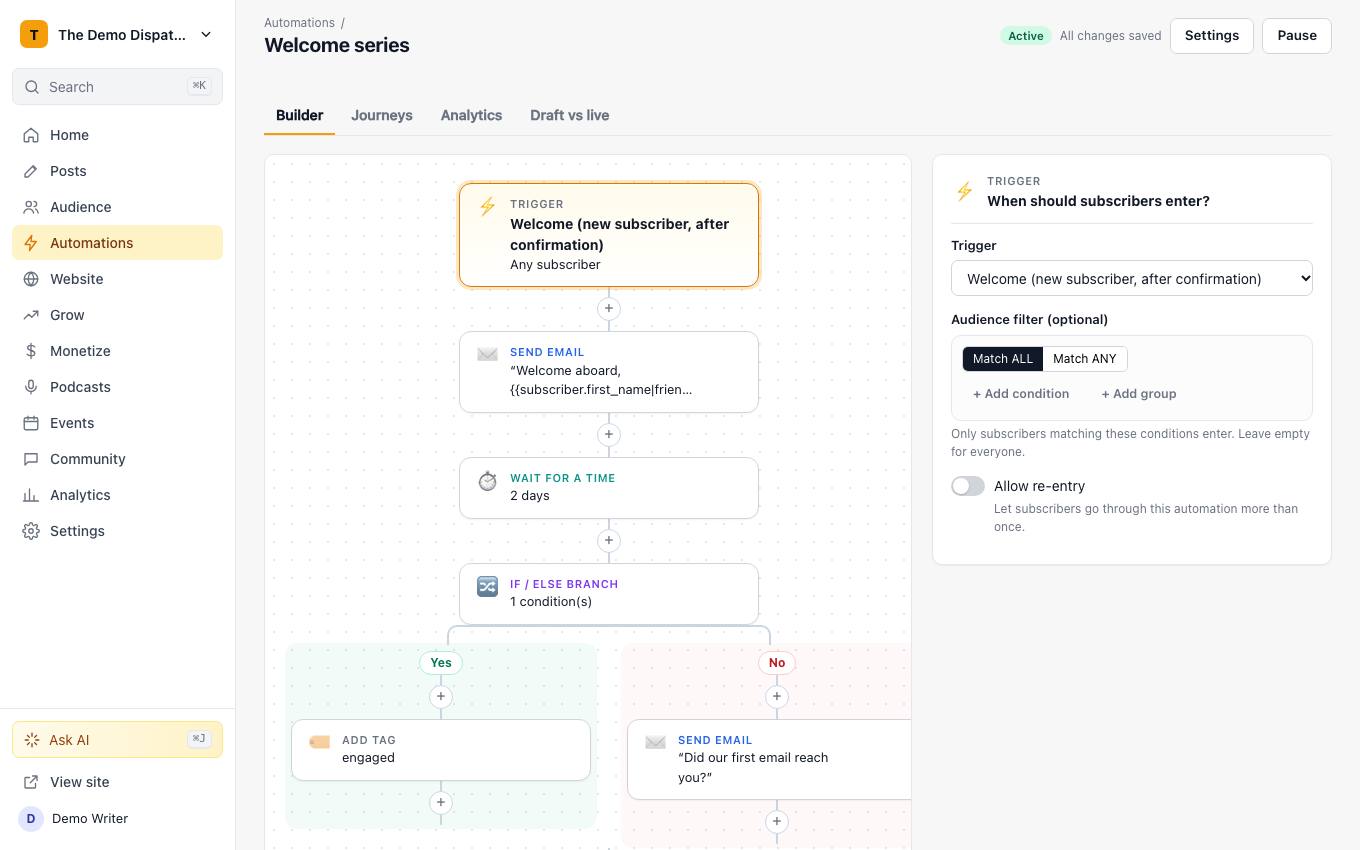Switch to the Builder tab

(x=300, y=115)
